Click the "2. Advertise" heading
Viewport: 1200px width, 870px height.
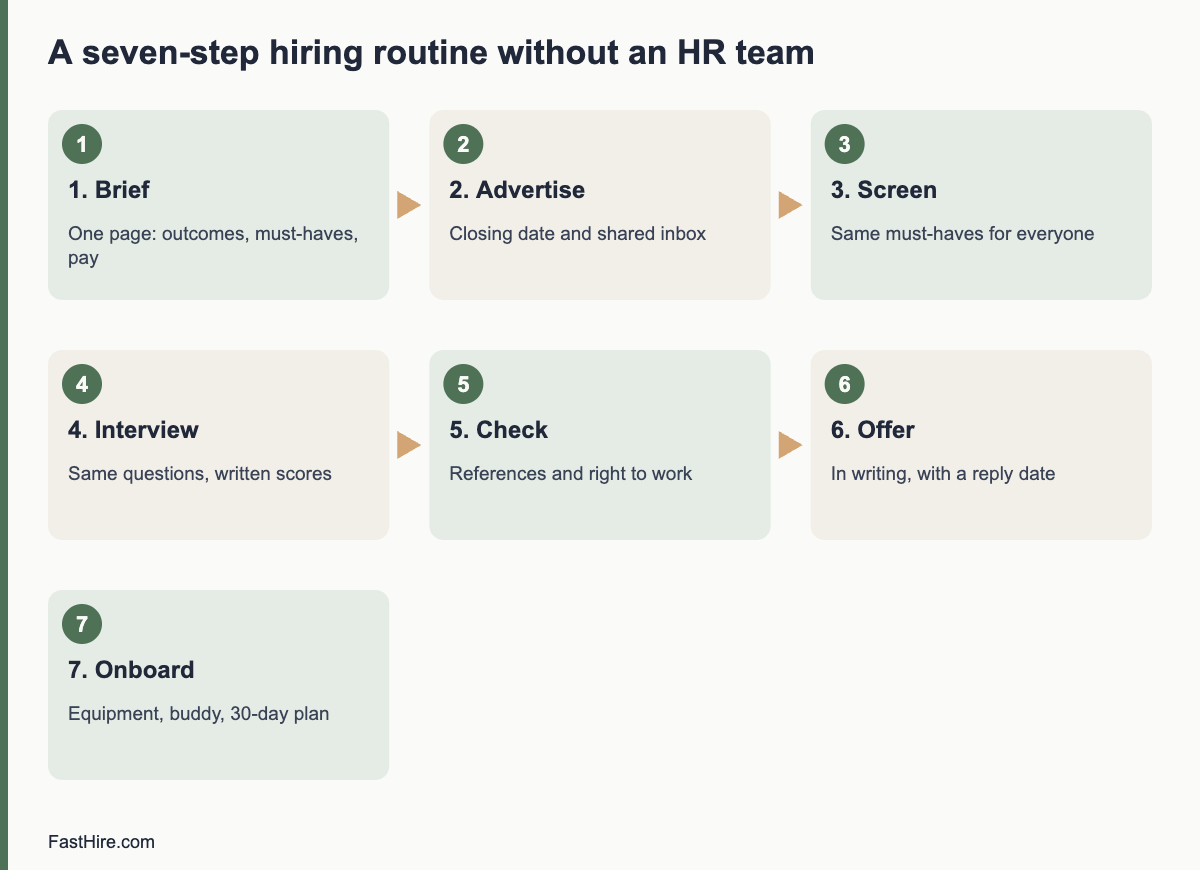517,190
